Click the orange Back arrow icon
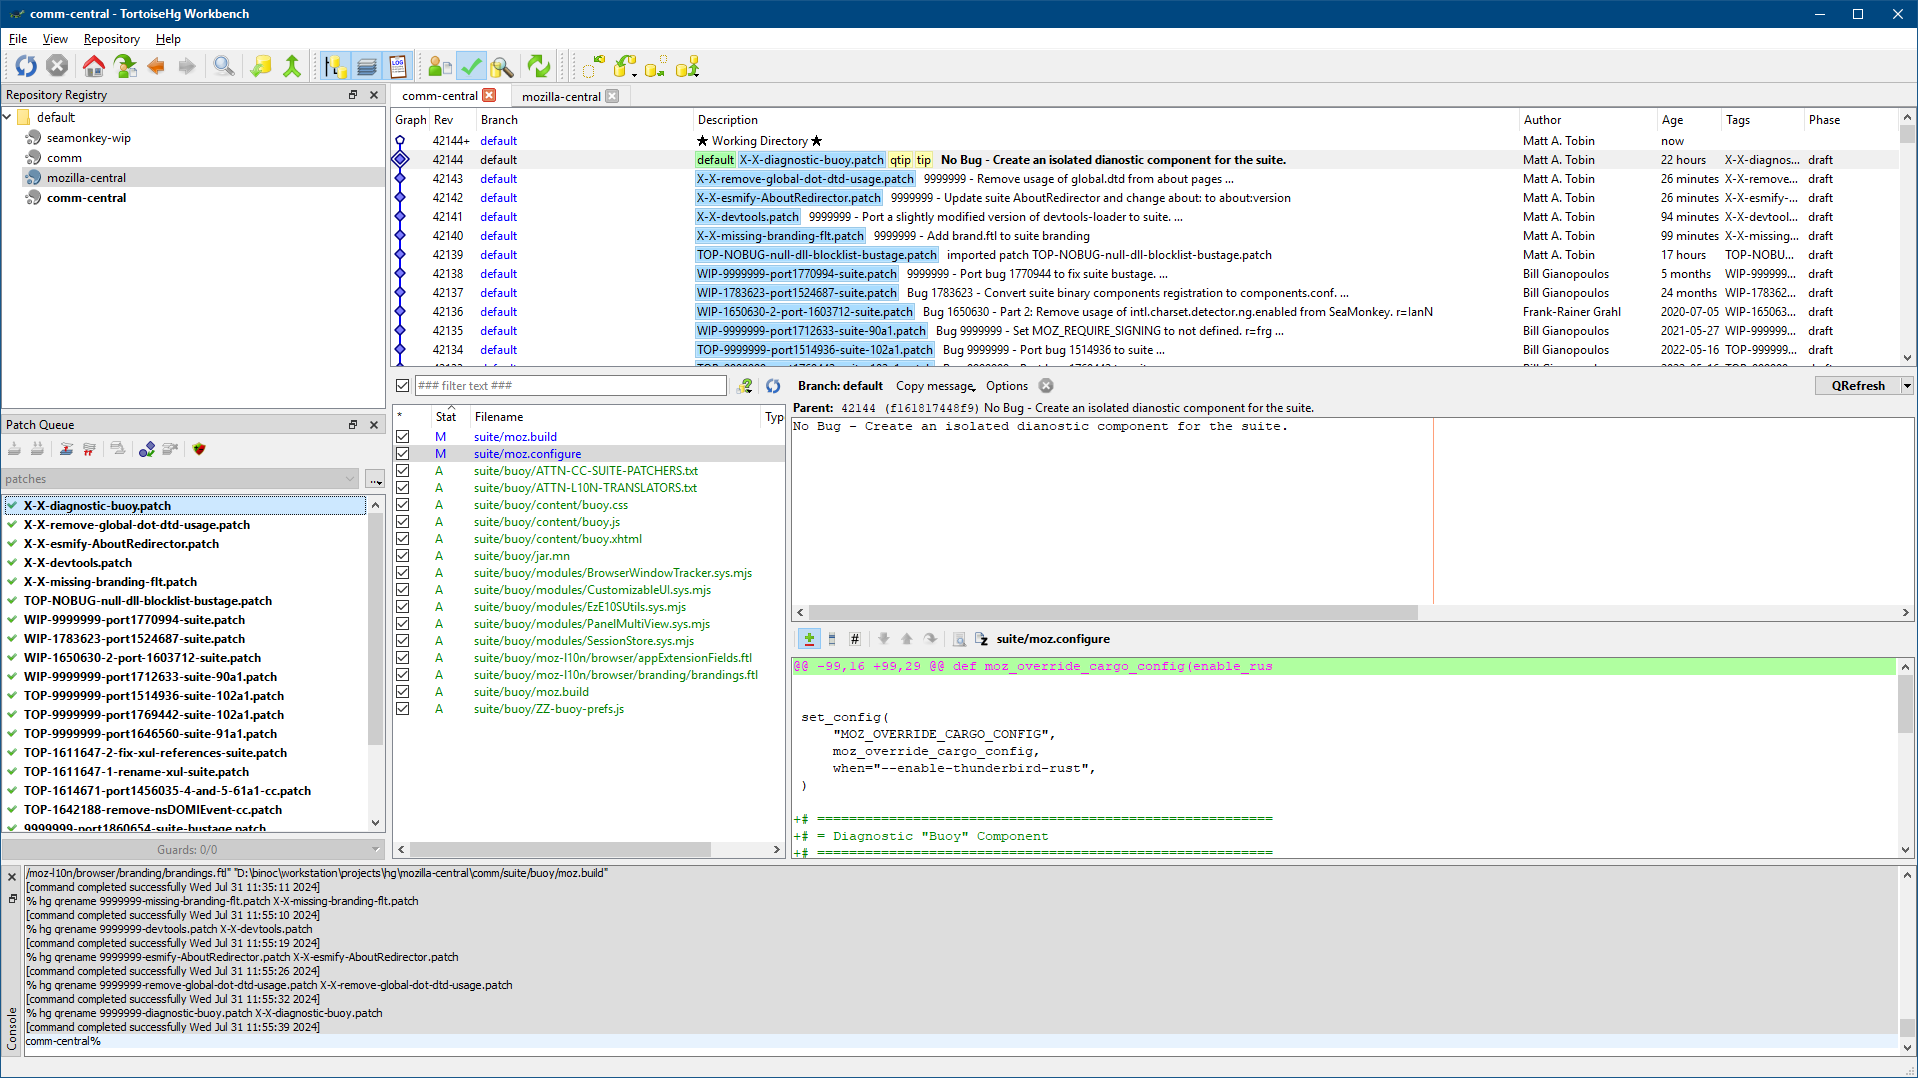Screen dimensions: 1918x1078 point(156,66)
